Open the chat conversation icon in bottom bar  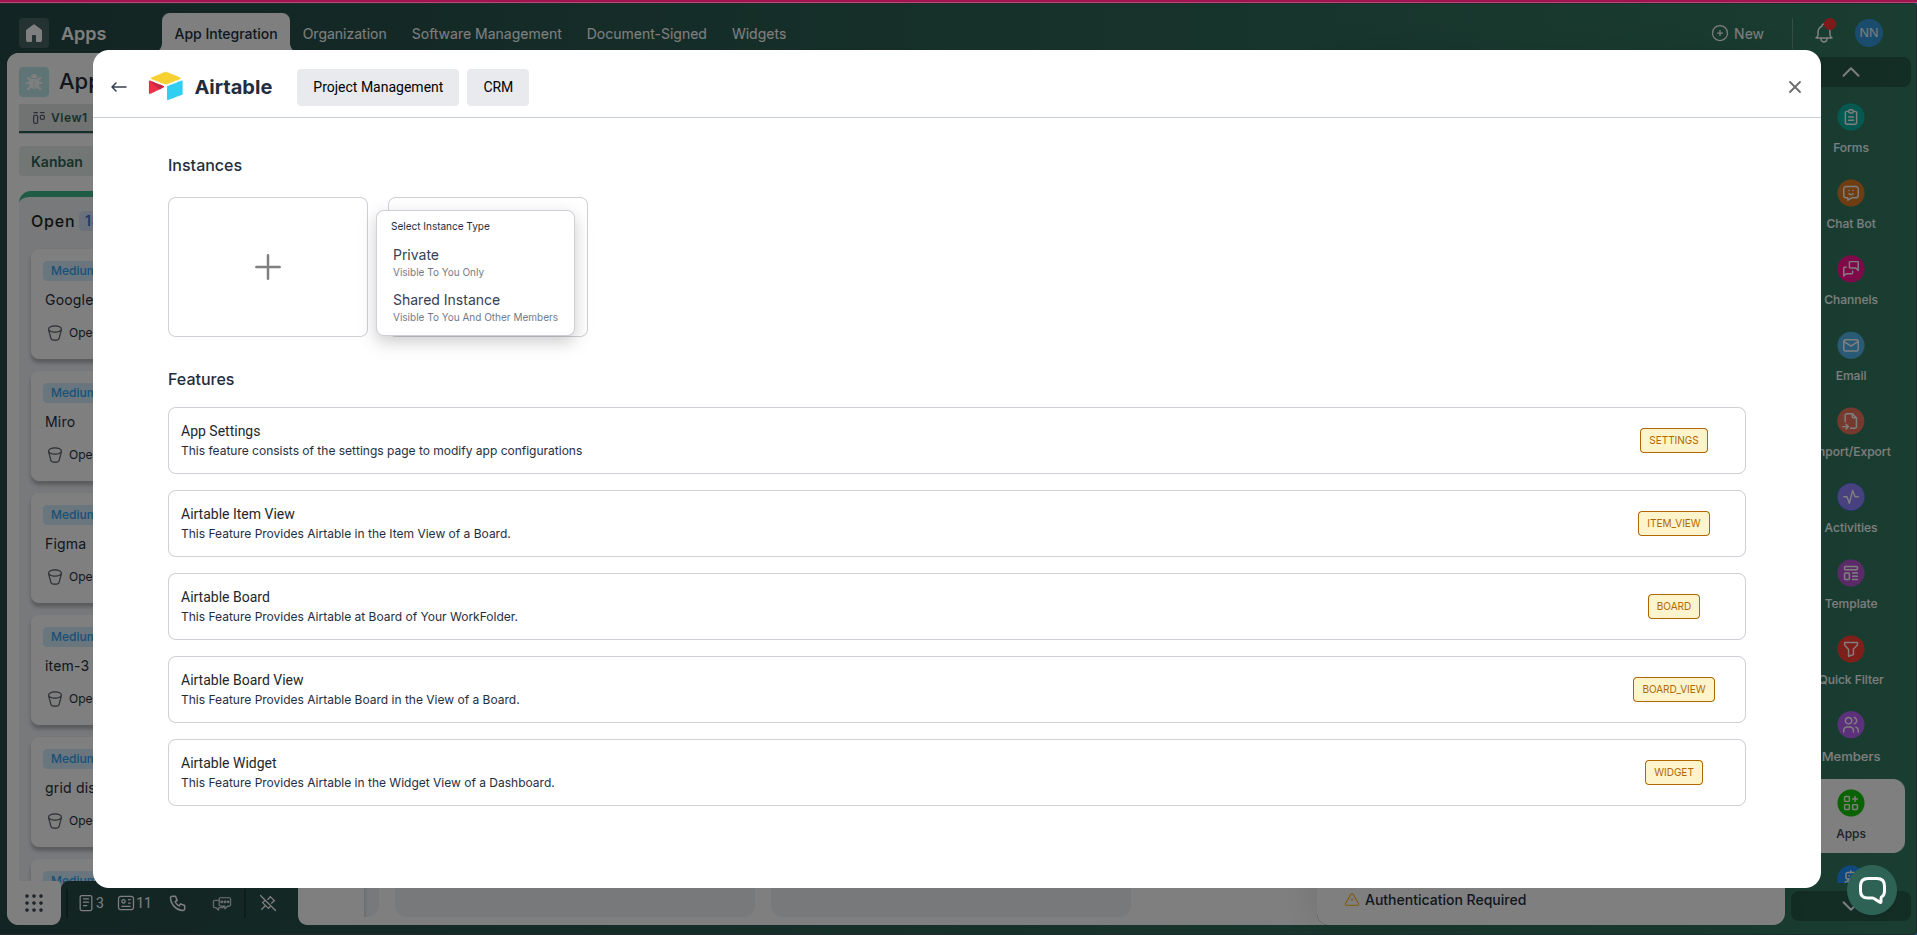coord(221,903)
